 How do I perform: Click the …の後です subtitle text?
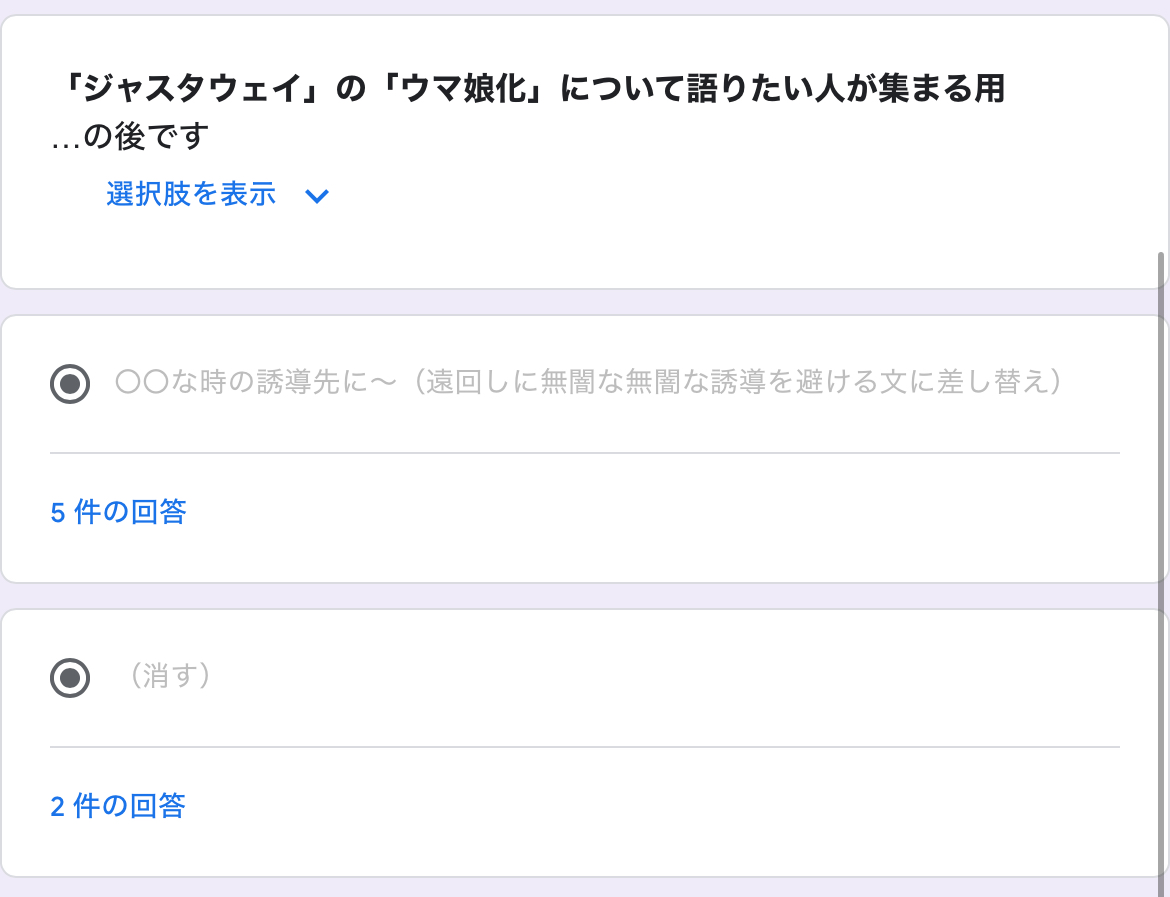point(130,137)
